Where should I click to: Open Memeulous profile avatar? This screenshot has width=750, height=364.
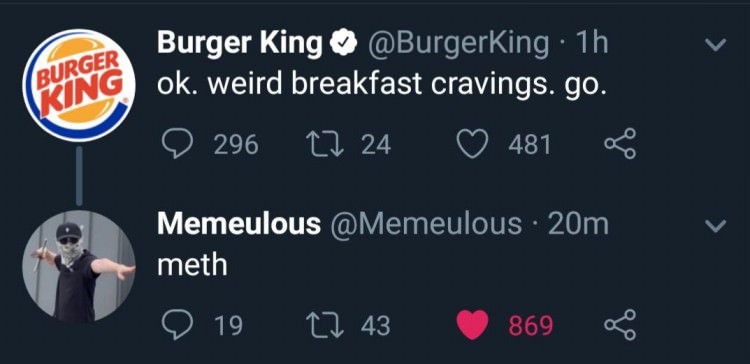click(79, 266)
